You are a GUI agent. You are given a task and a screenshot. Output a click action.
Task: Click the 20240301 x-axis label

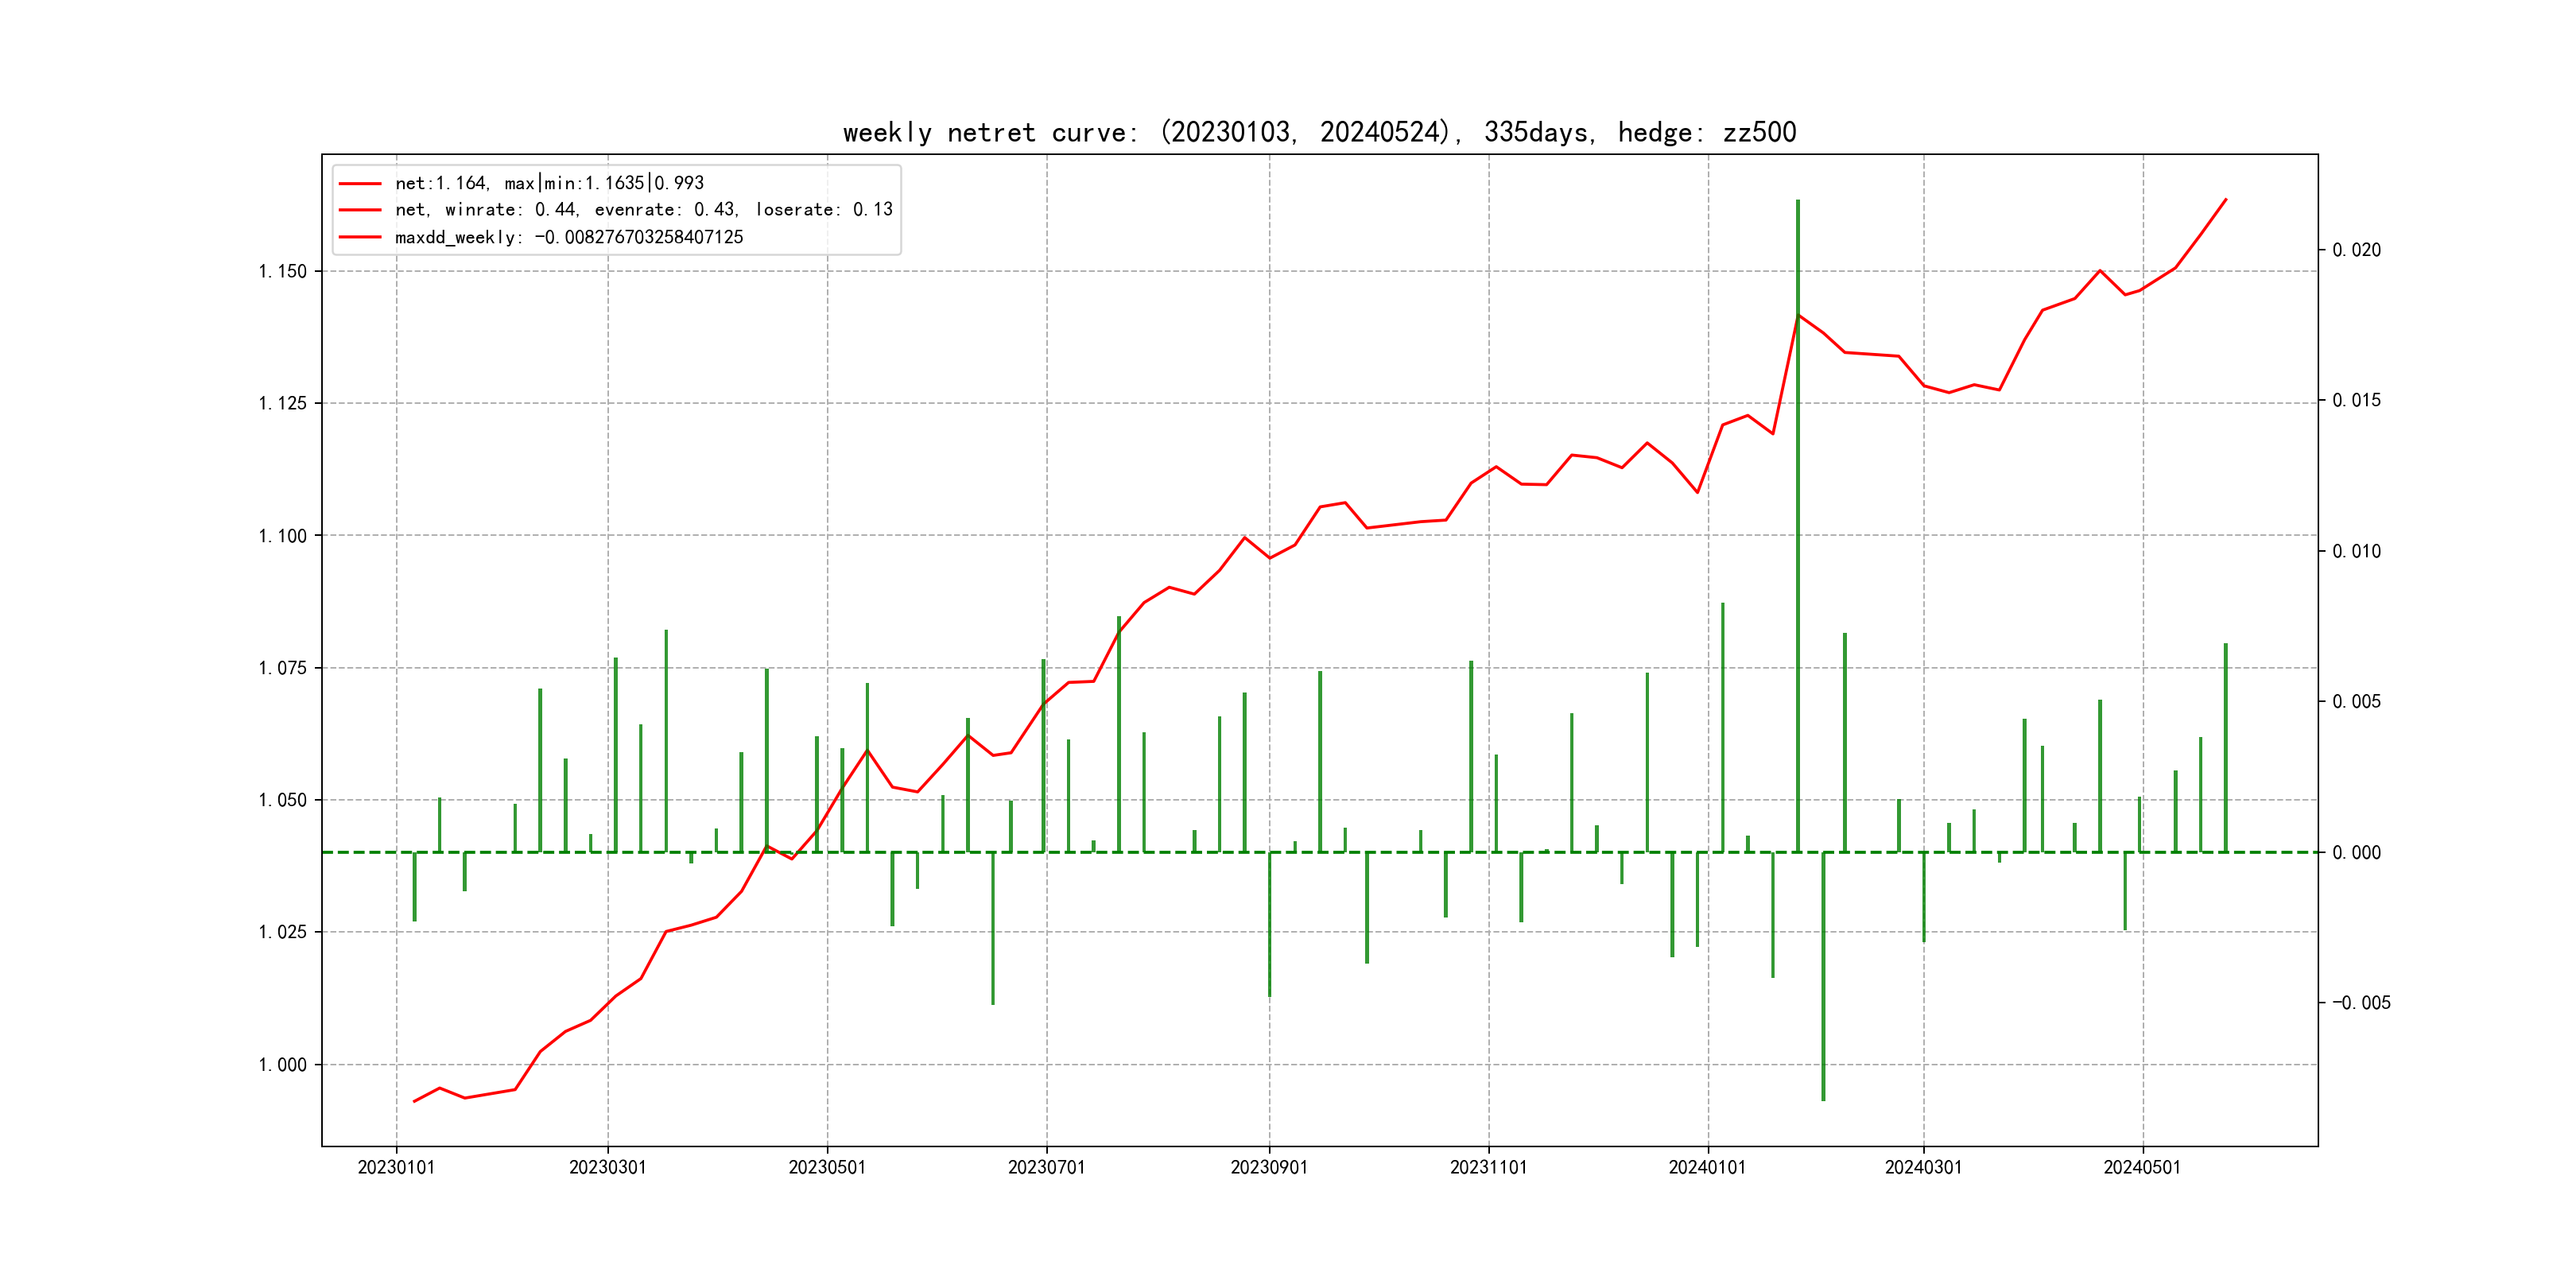[1923, 1167]
